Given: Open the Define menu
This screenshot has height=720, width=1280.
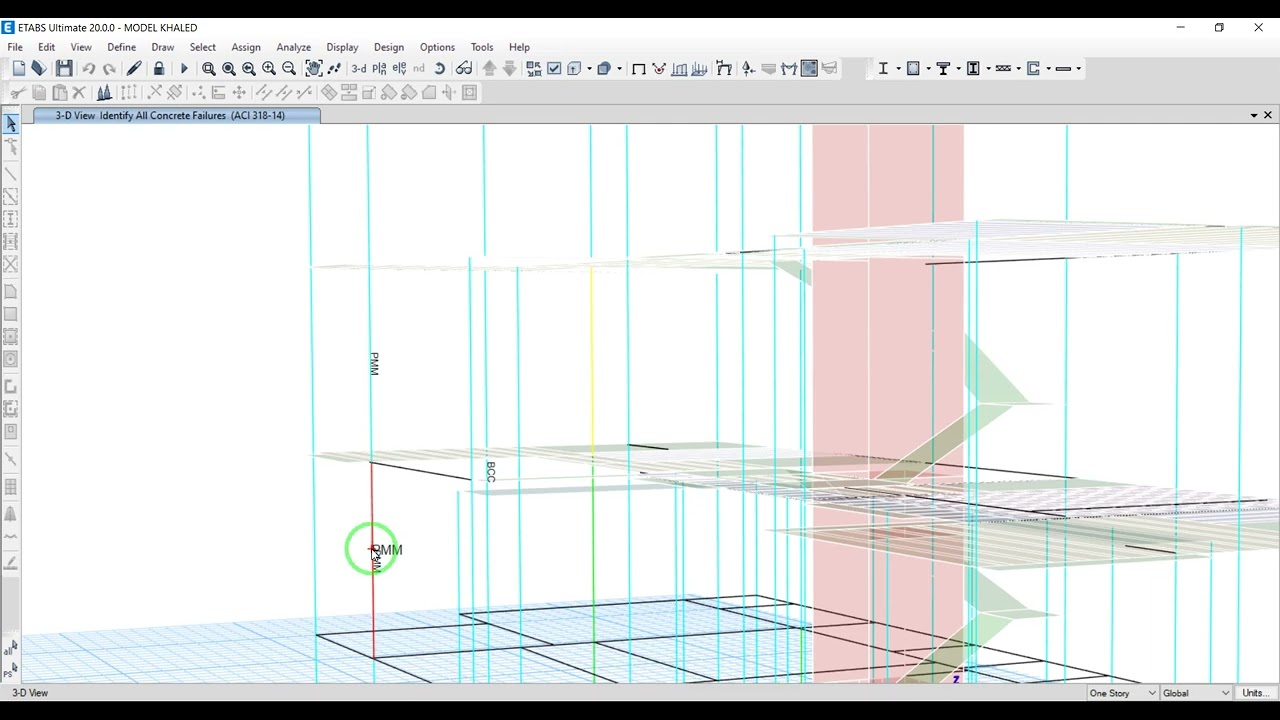Looking at the screenshot, I should (122, 47).
